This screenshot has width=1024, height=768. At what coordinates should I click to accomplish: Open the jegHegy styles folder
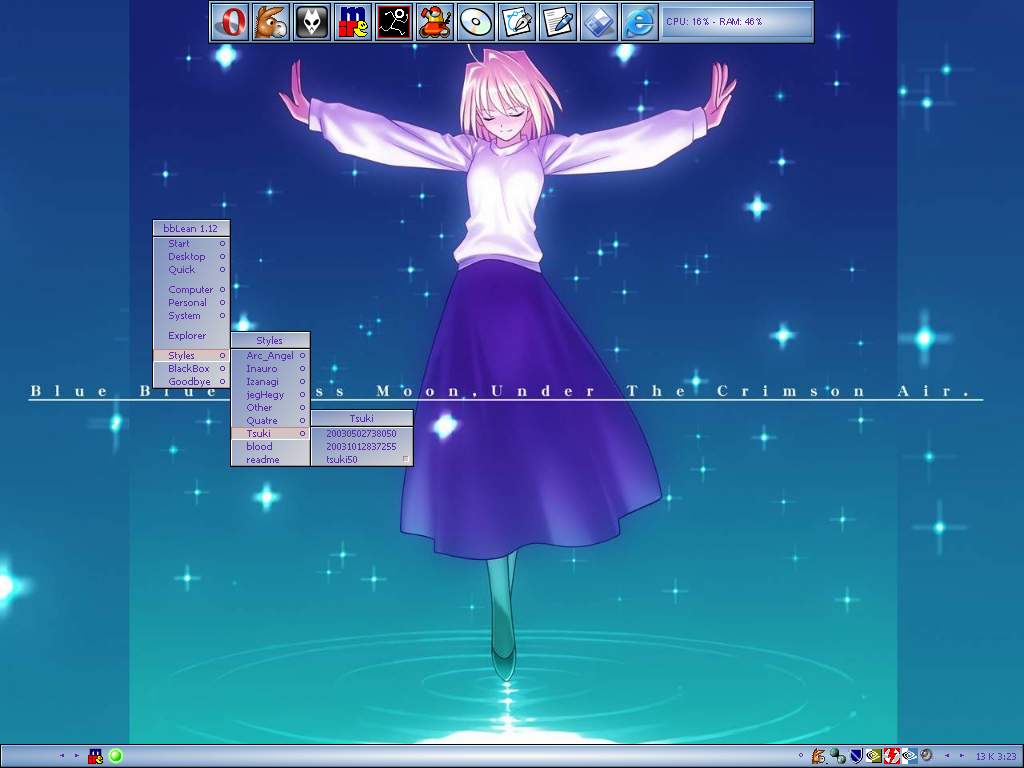[x=270, y=394]
